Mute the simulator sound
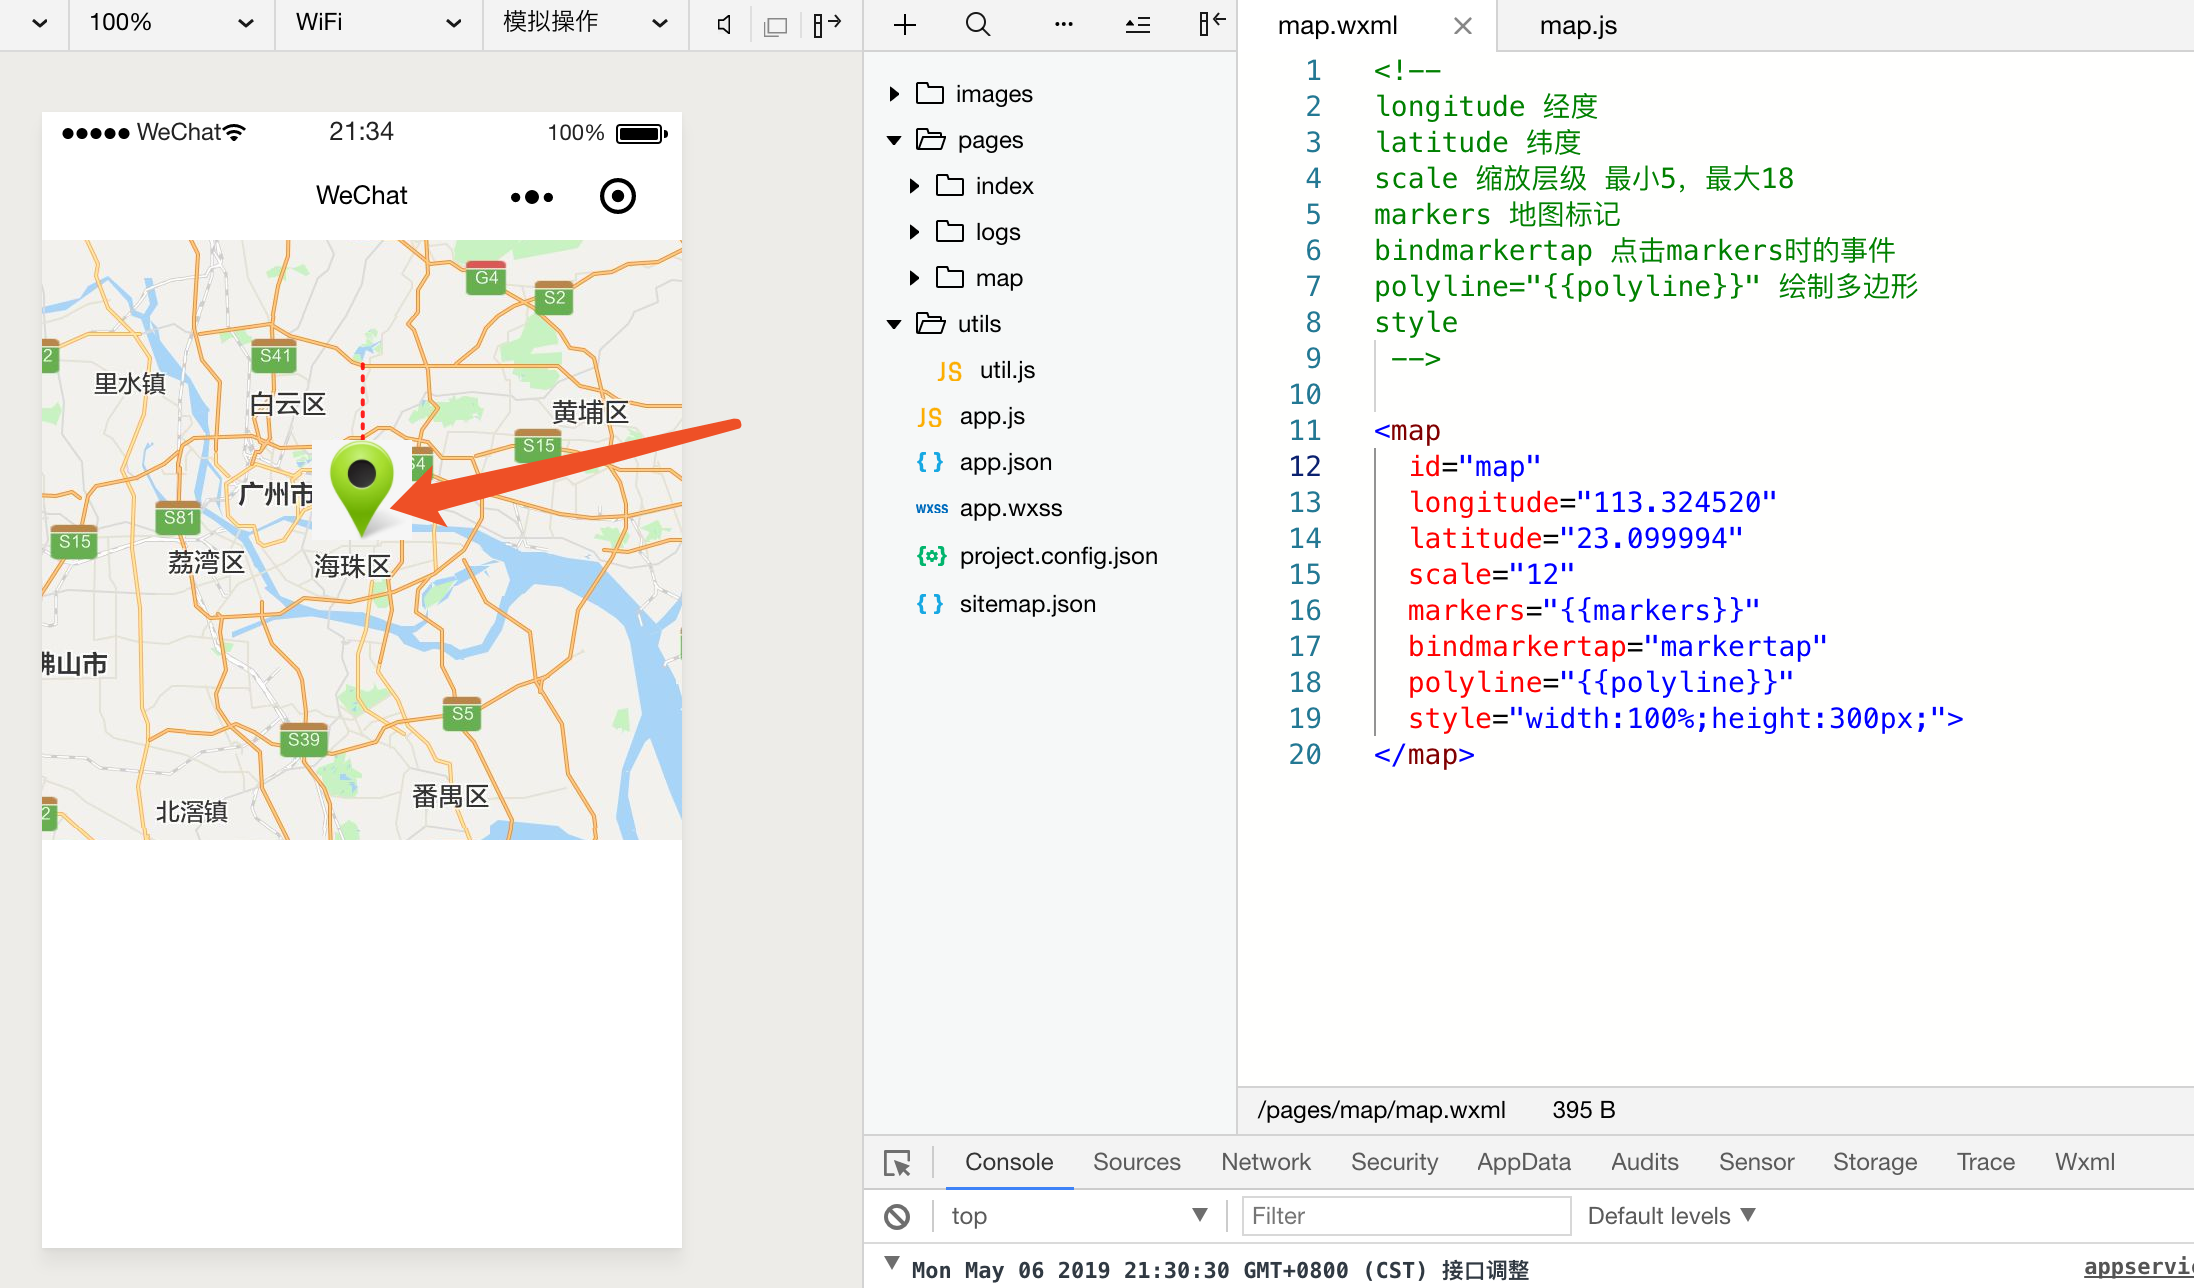Viewport: 2194px width, 1288px height. tap(722, 24)
